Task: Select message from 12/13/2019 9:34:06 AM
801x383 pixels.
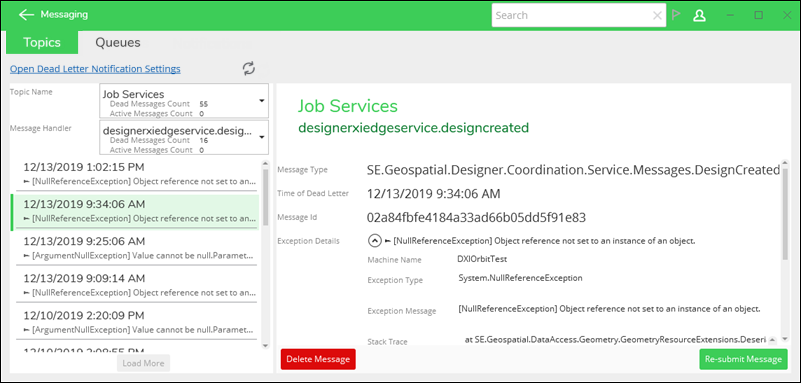Action: (135, 211)
